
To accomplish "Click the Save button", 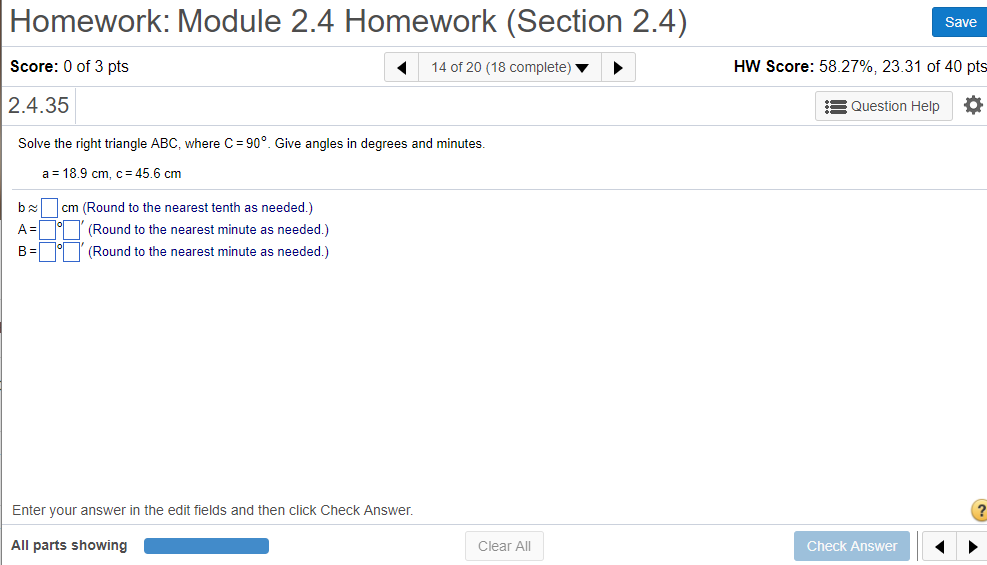I will 959,22.
